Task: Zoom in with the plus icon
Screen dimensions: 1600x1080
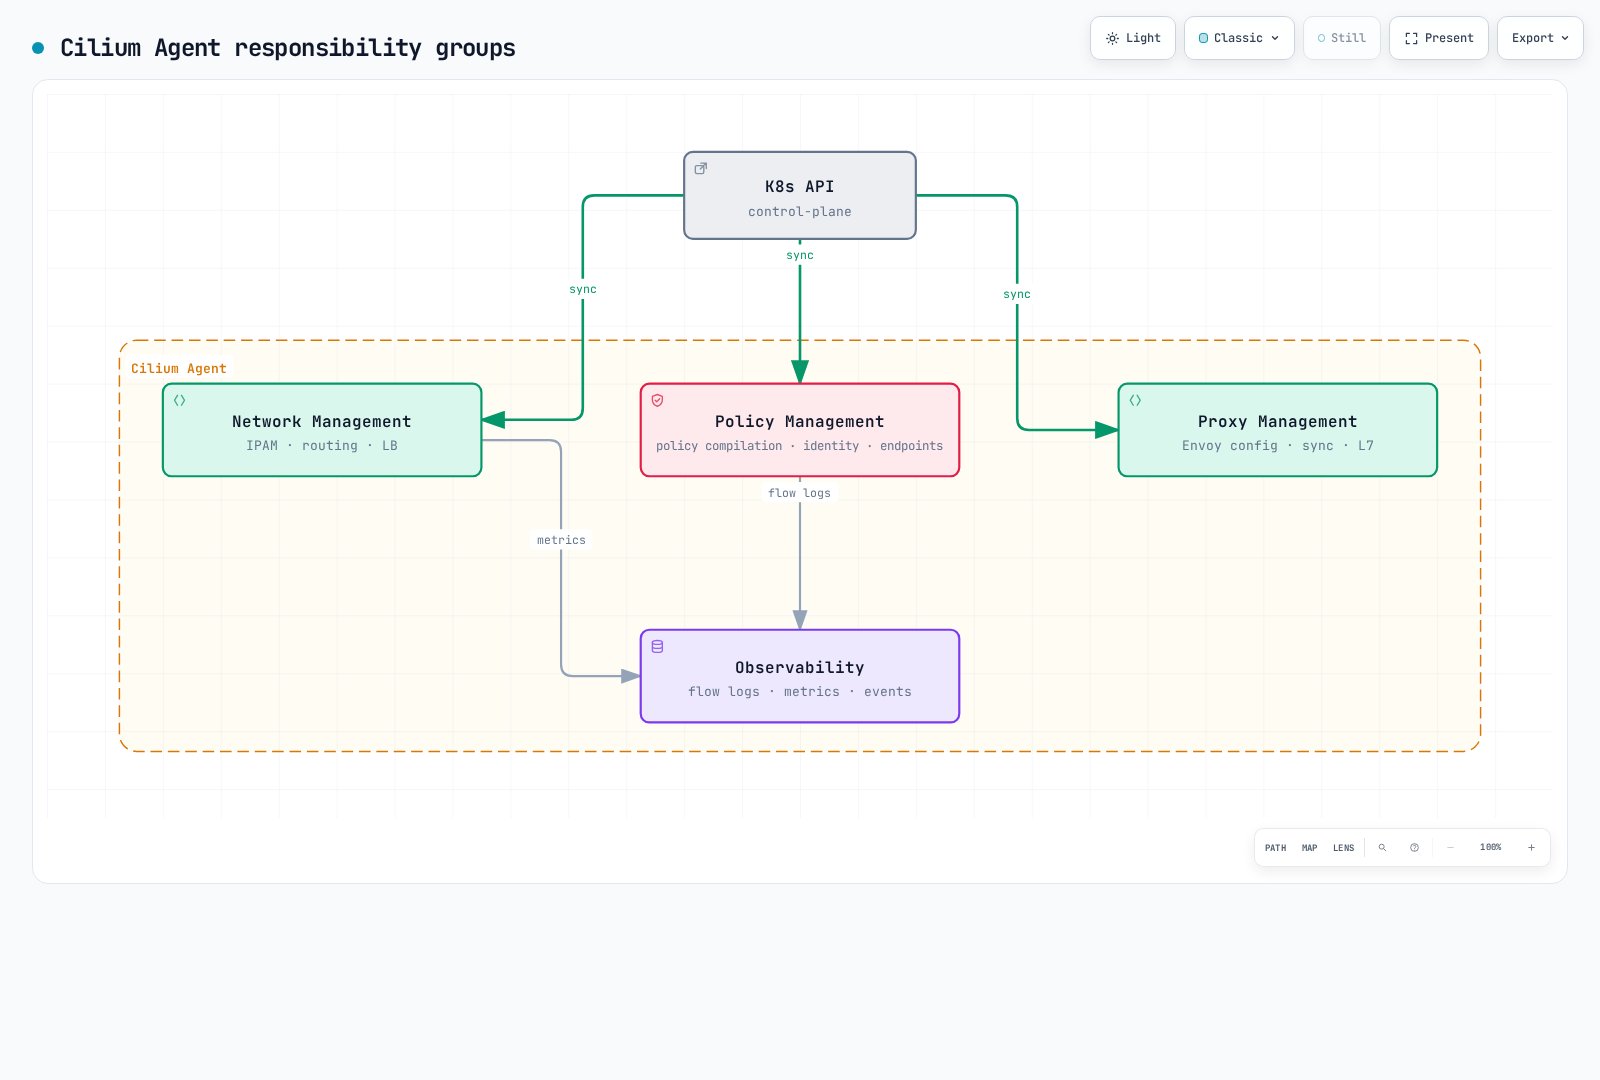Action: [x=1531, y=848]
